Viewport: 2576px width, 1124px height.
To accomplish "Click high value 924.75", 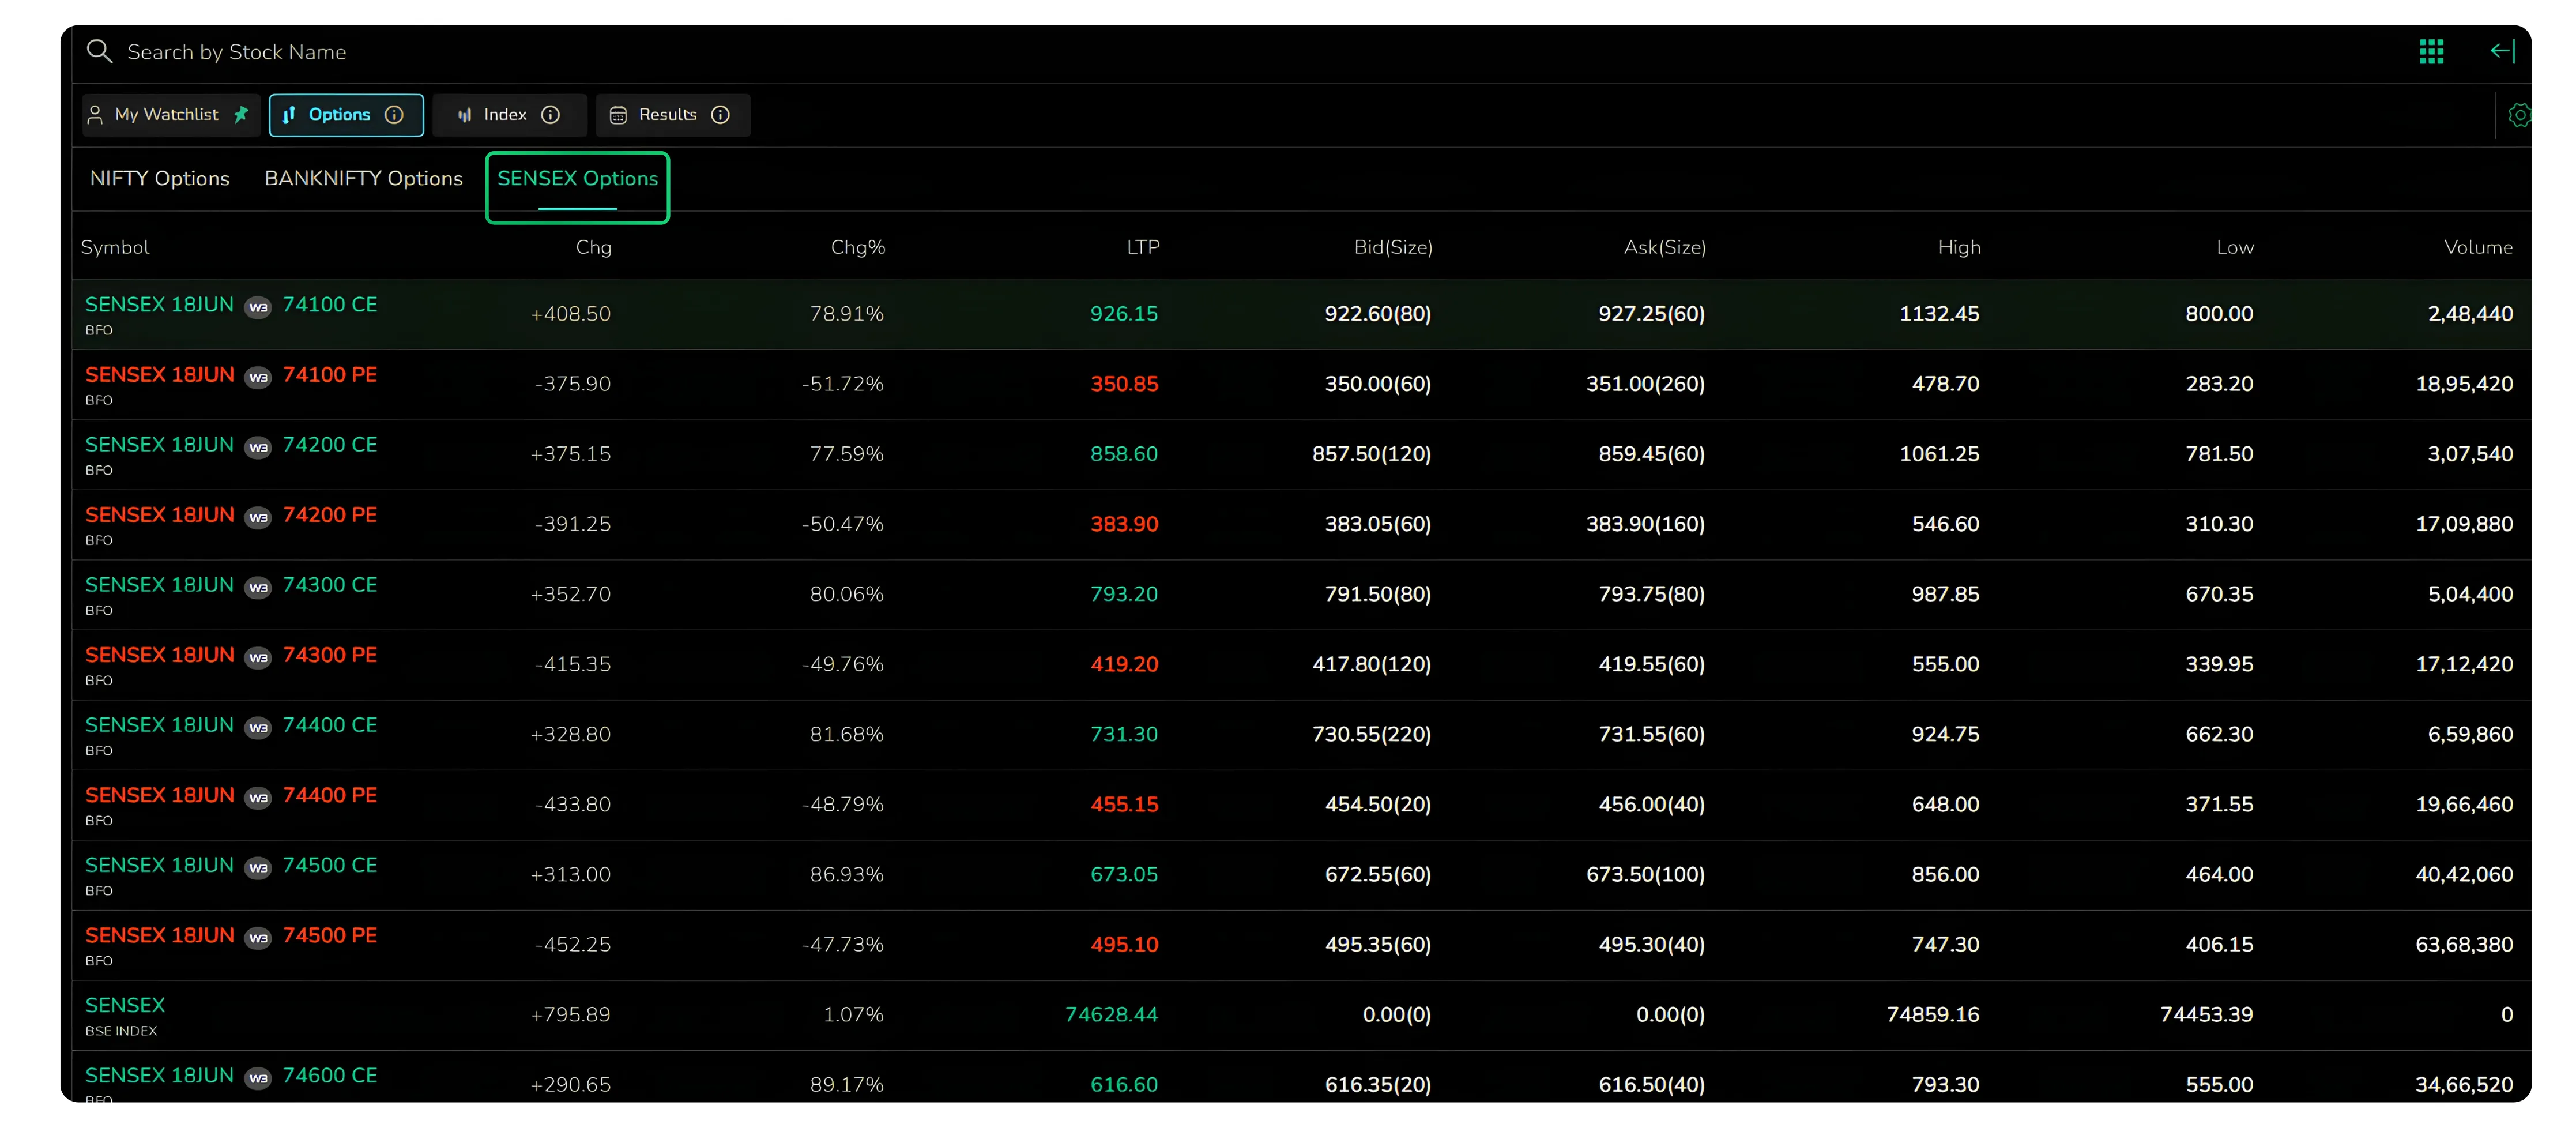I will click(1945, 734).
